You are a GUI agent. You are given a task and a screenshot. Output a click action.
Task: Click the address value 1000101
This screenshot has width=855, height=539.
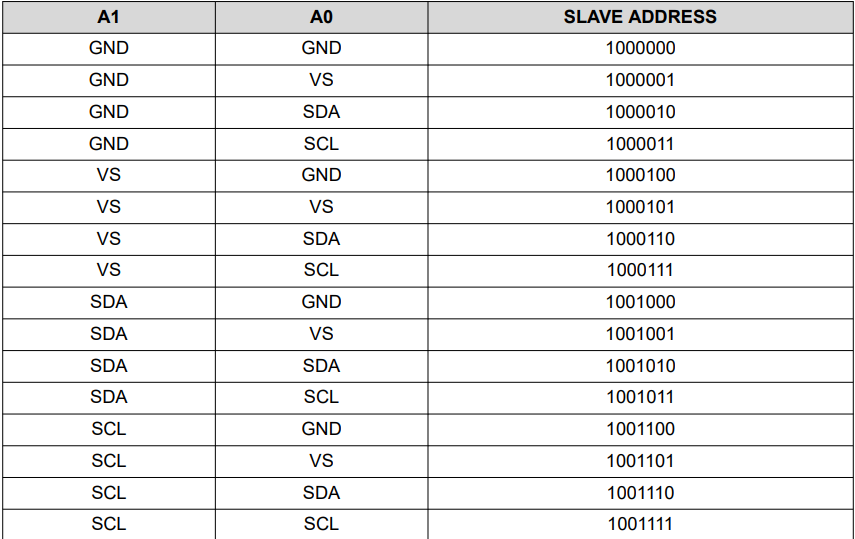click(x=640, y=207)
